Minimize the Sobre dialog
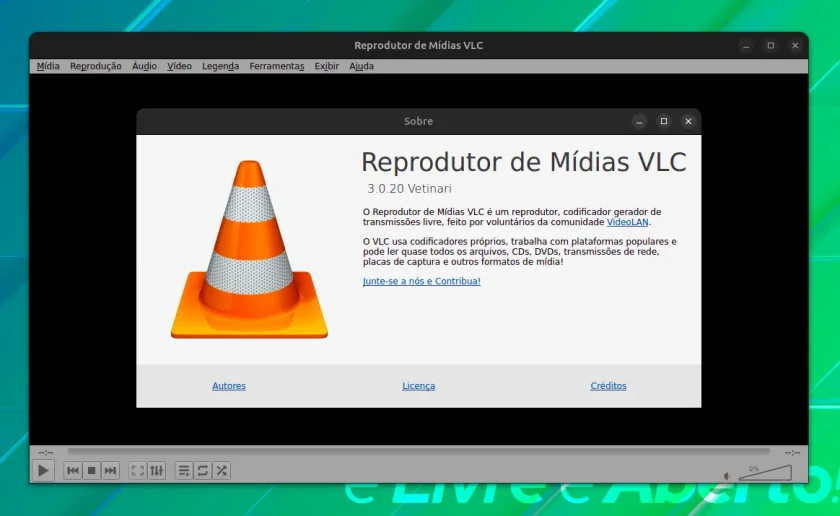The image size is (840, 516). tap(639, 121)
